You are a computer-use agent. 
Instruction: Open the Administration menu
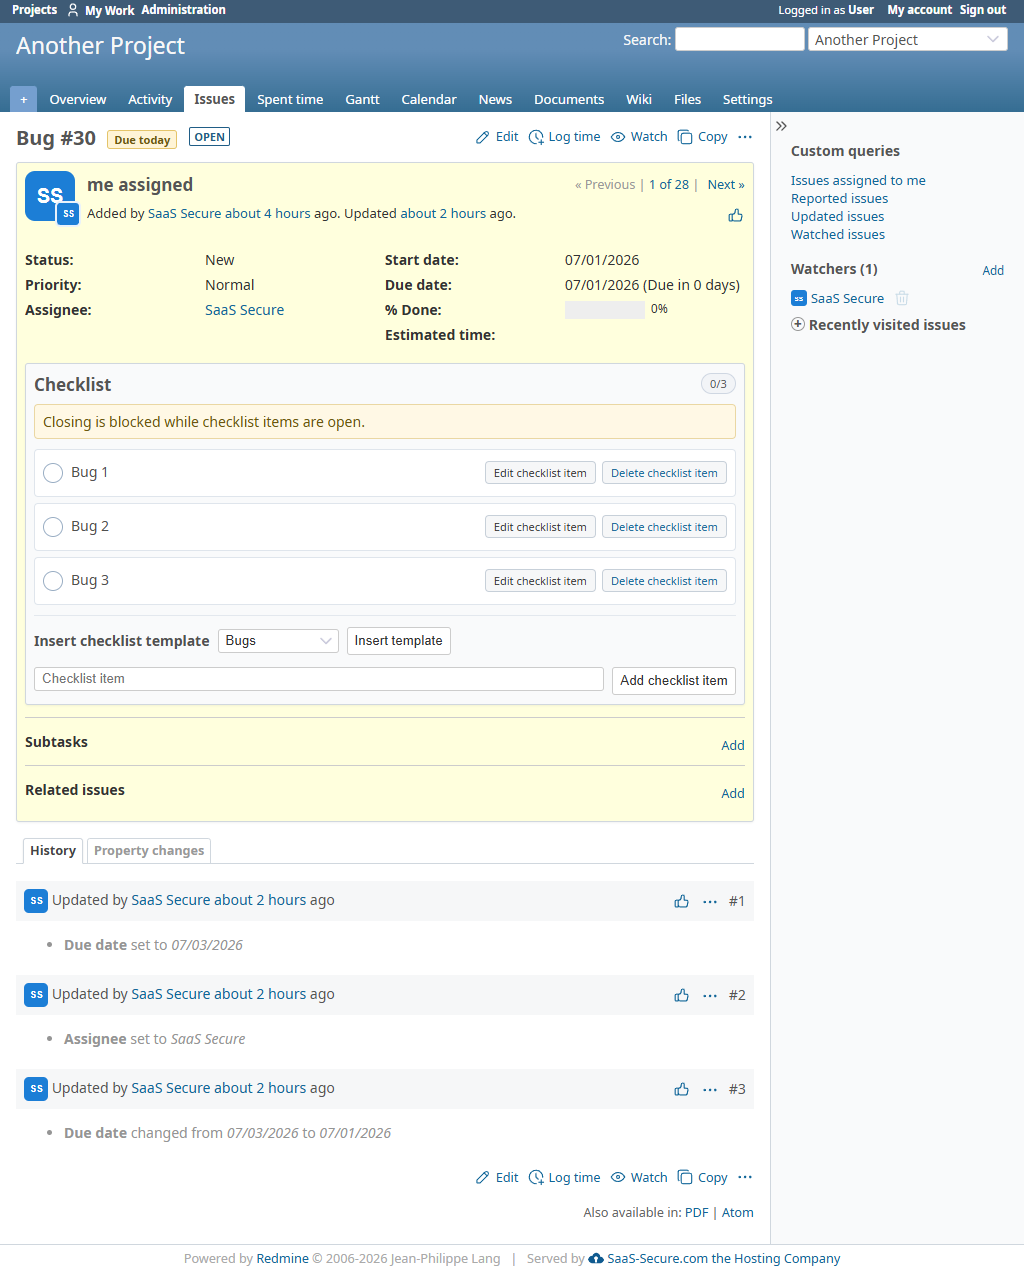[x=184, y=10]
